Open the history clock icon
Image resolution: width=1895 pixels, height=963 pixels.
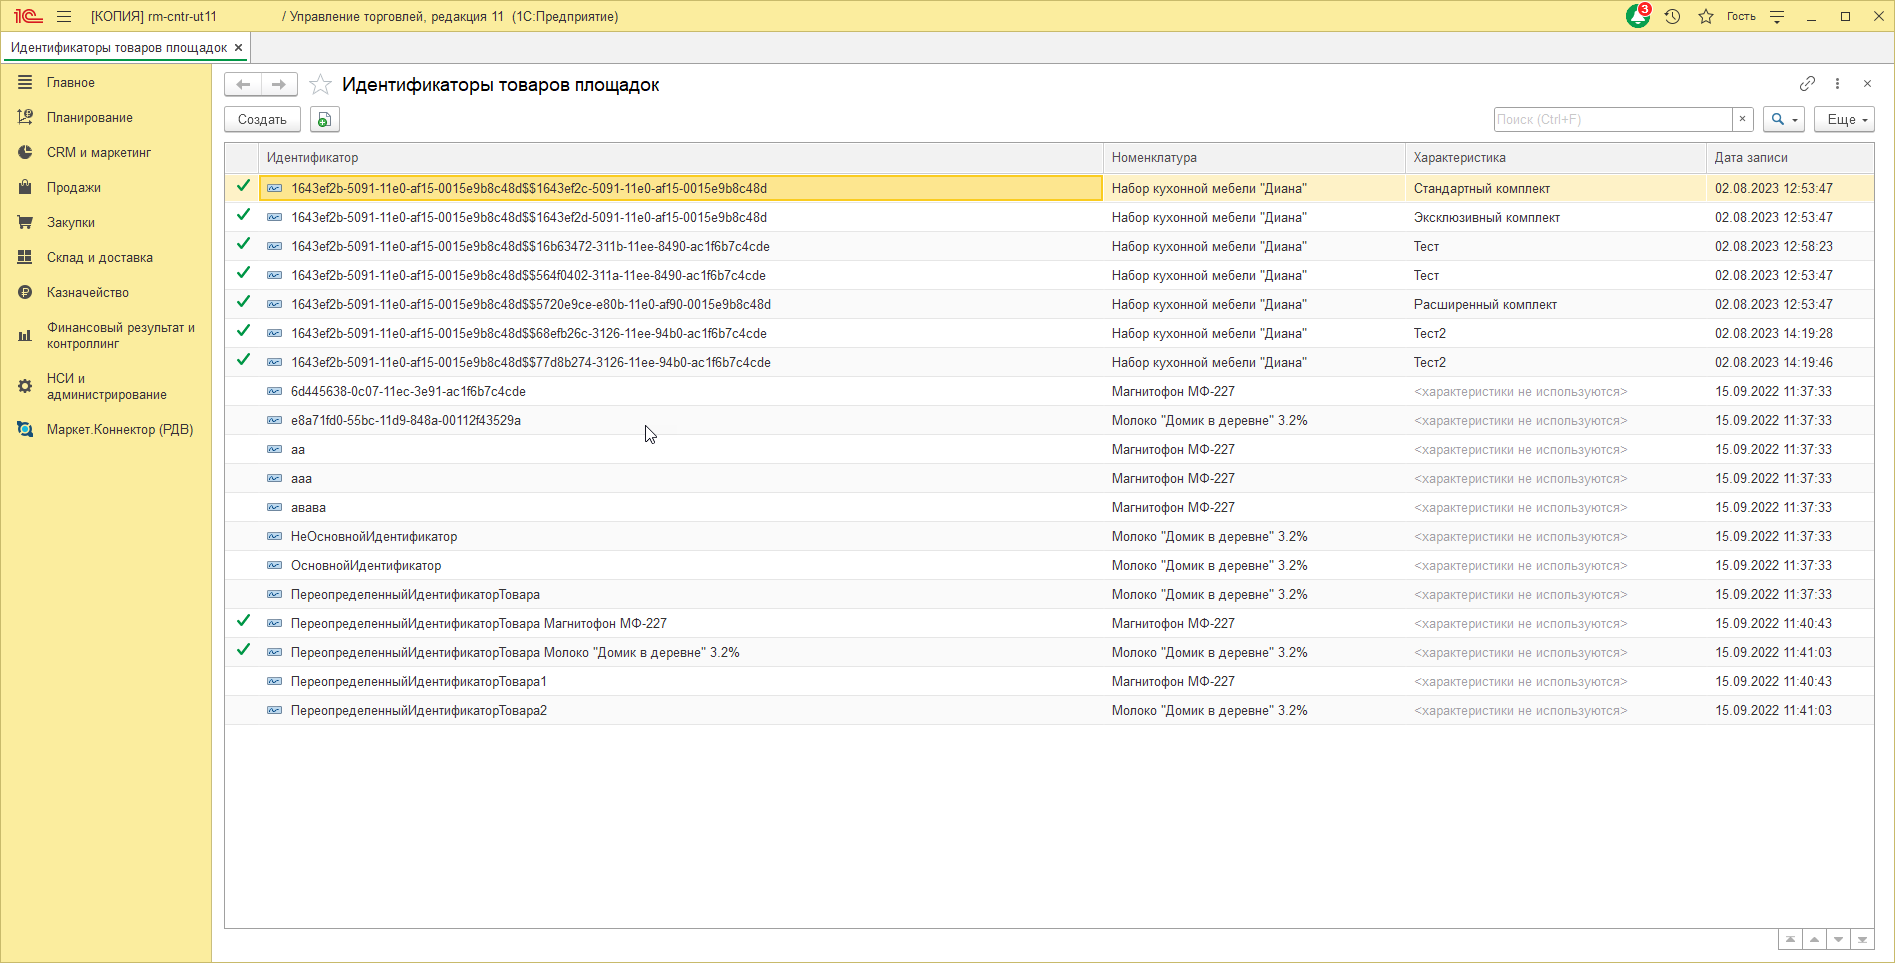(1672, 17)
